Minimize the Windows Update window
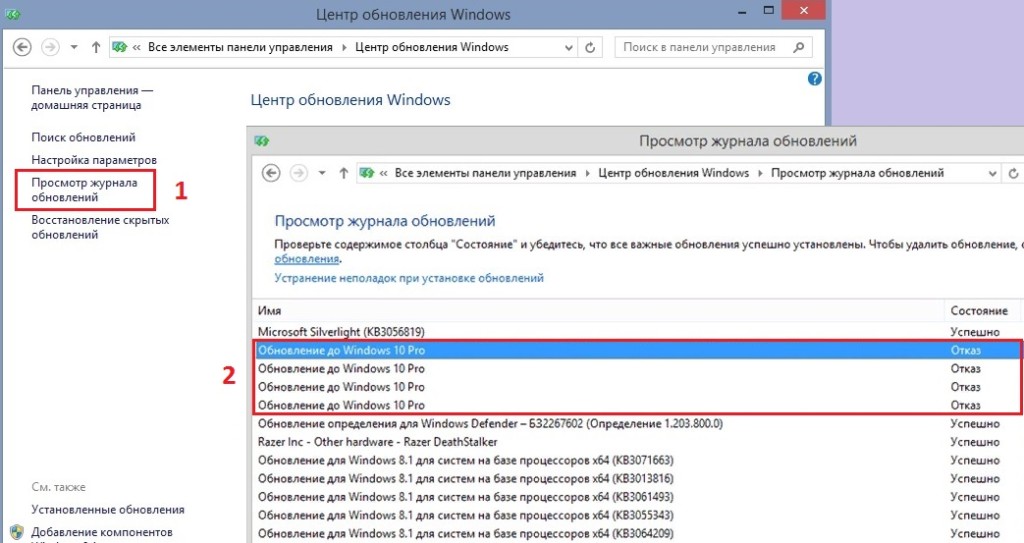 pyautogui.click(x=743, y=11)
